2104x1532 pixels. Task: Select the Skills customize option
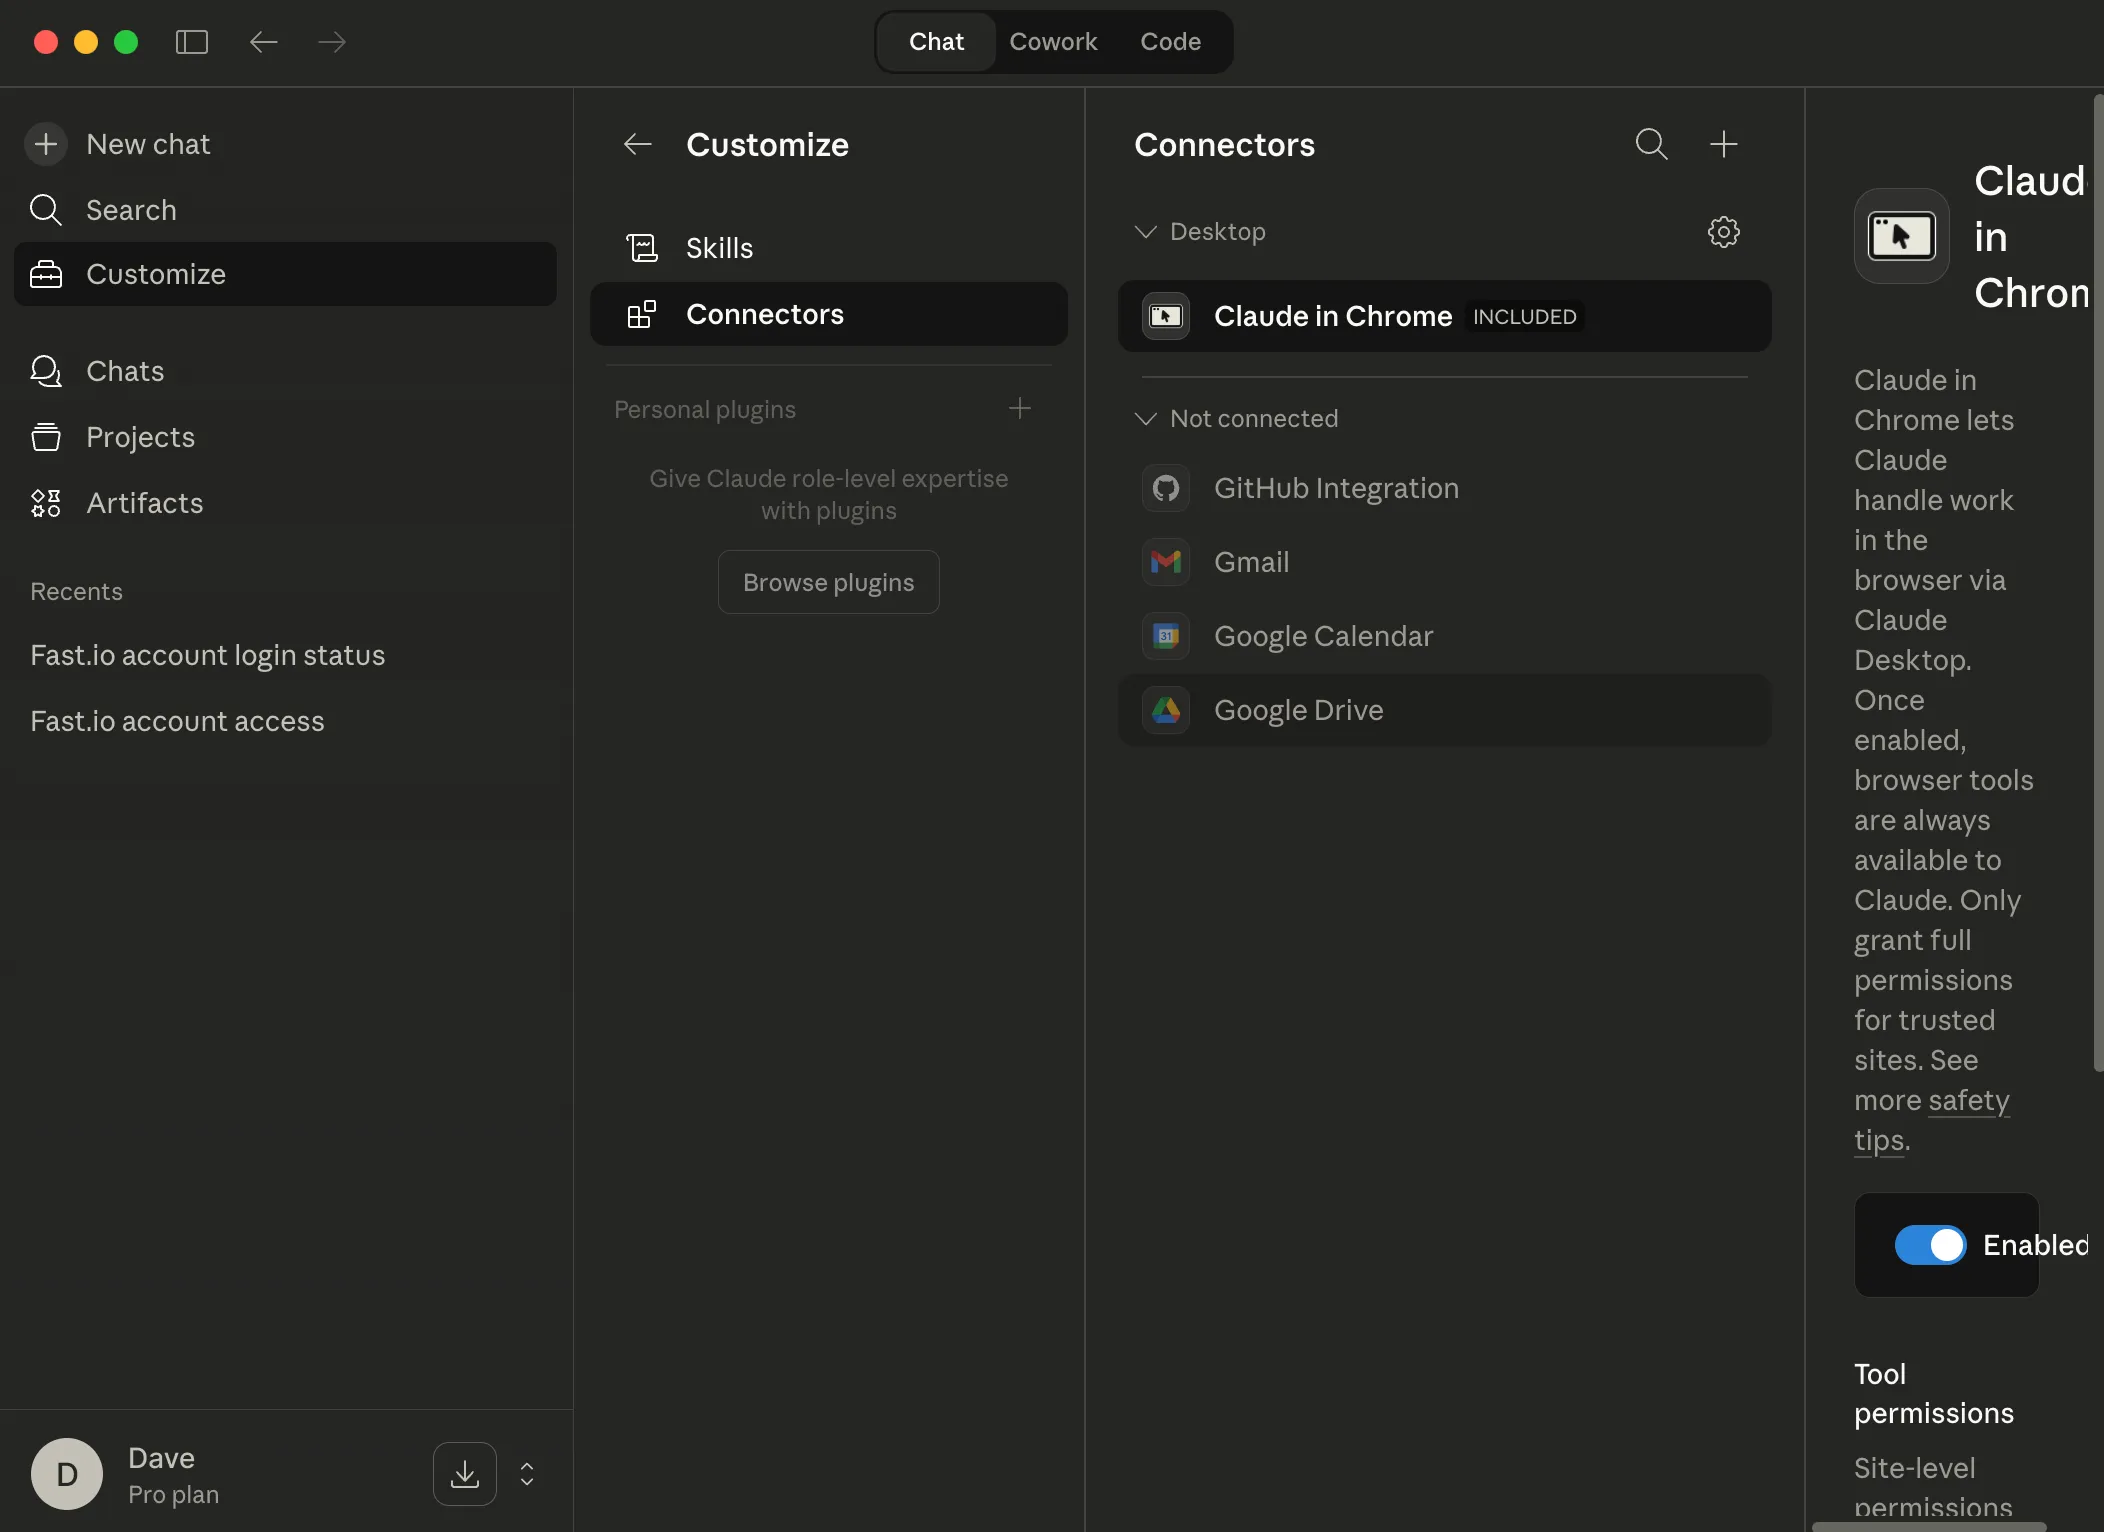(718, 247)
